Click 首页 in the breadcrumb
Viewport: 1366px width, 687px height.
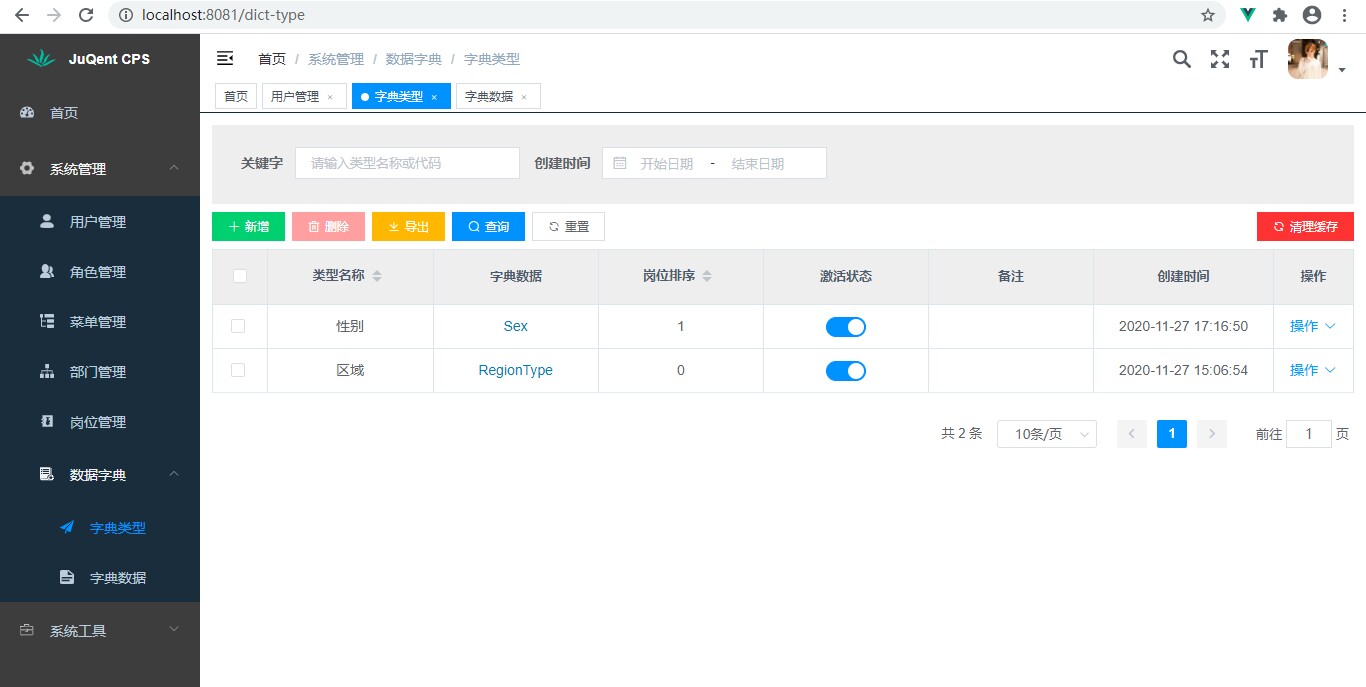click(272, 59)
